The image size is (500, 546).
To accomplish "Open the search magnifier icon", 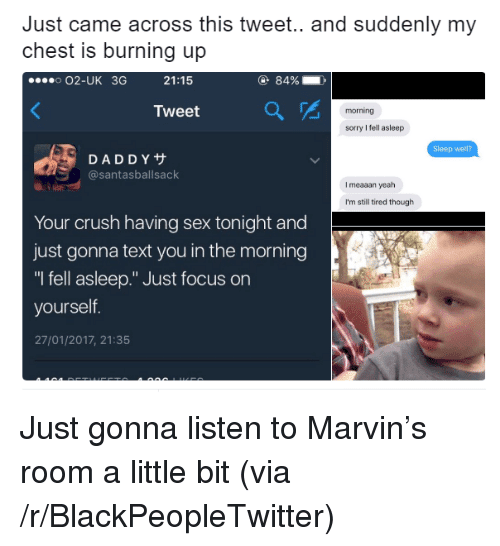I will point(274,111).
